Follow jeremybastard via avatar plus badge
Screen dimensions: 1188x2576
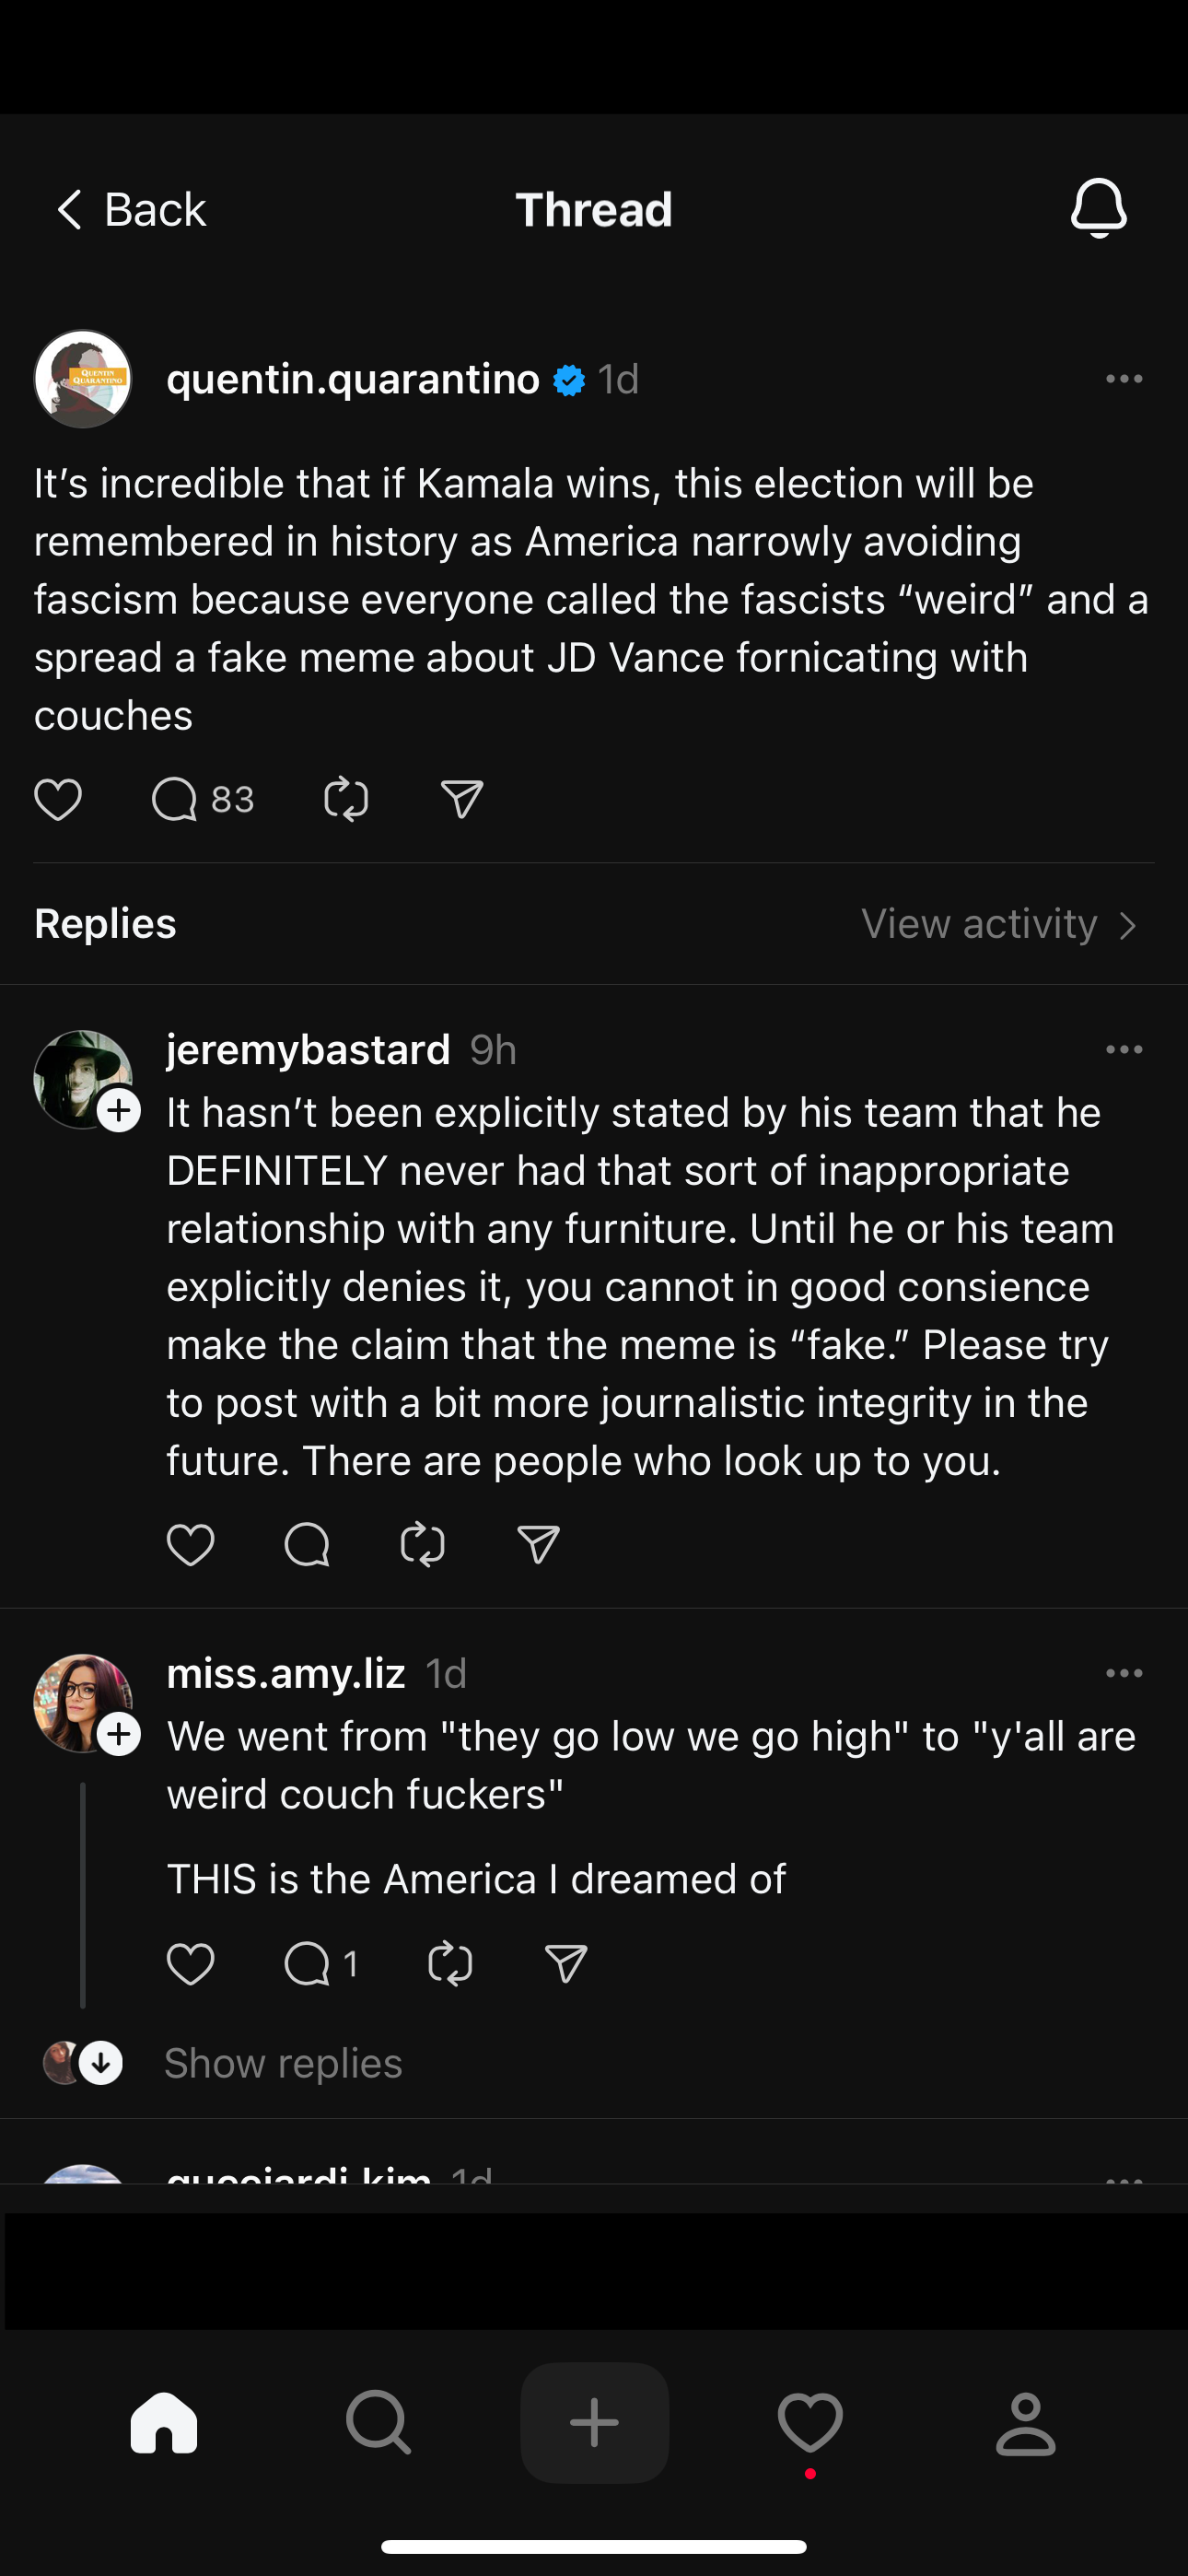pyautogui.click(x=119, y=1110)
